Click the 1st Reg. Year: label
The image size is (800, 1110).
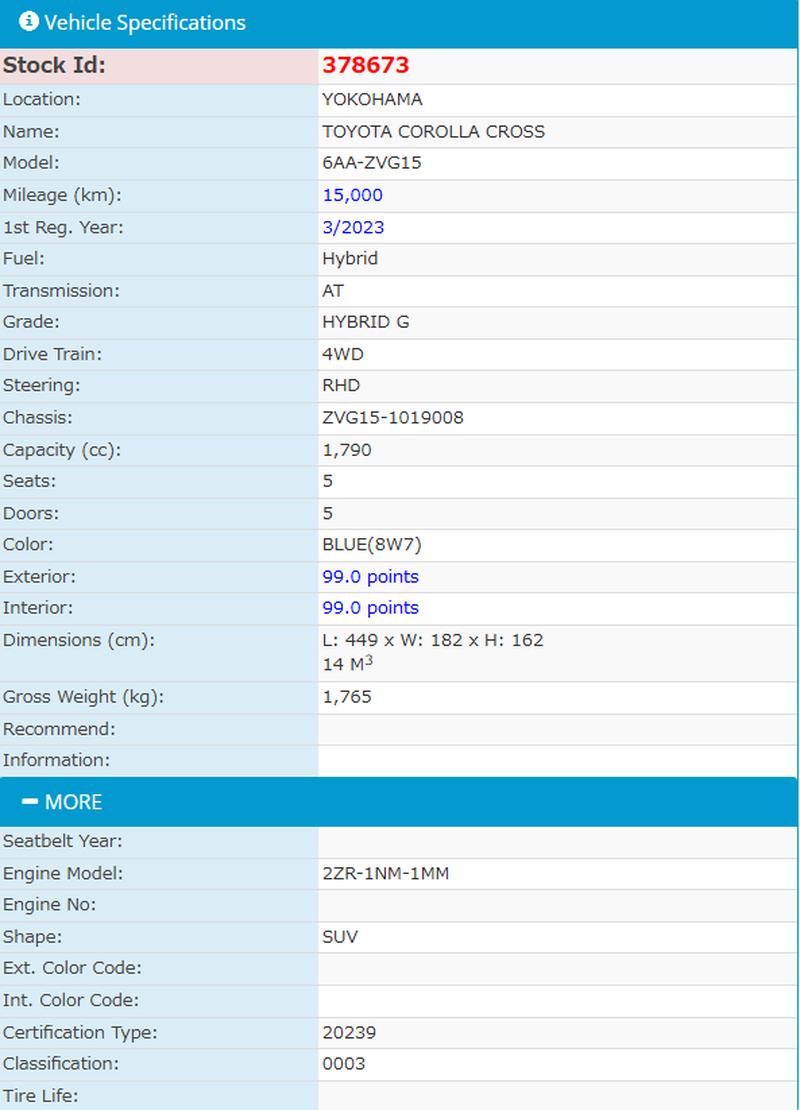tap(62, 227)
